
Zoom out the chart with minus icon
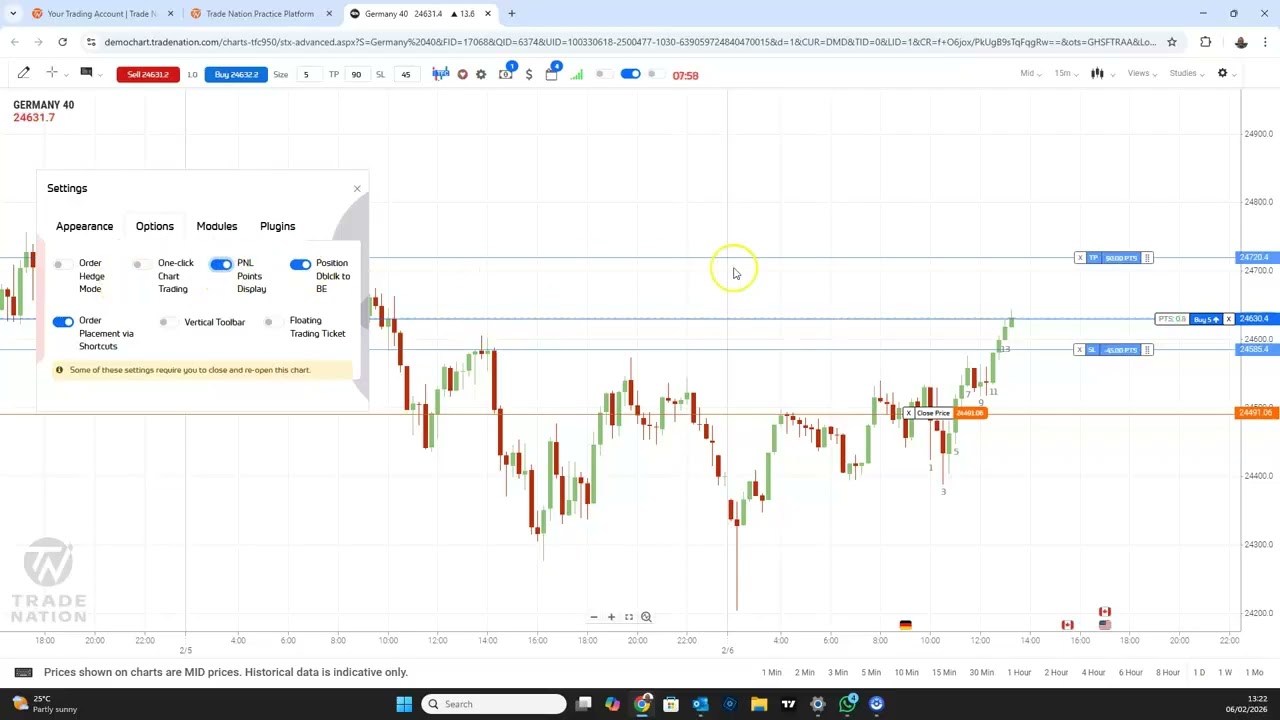[x=594, y=617]
